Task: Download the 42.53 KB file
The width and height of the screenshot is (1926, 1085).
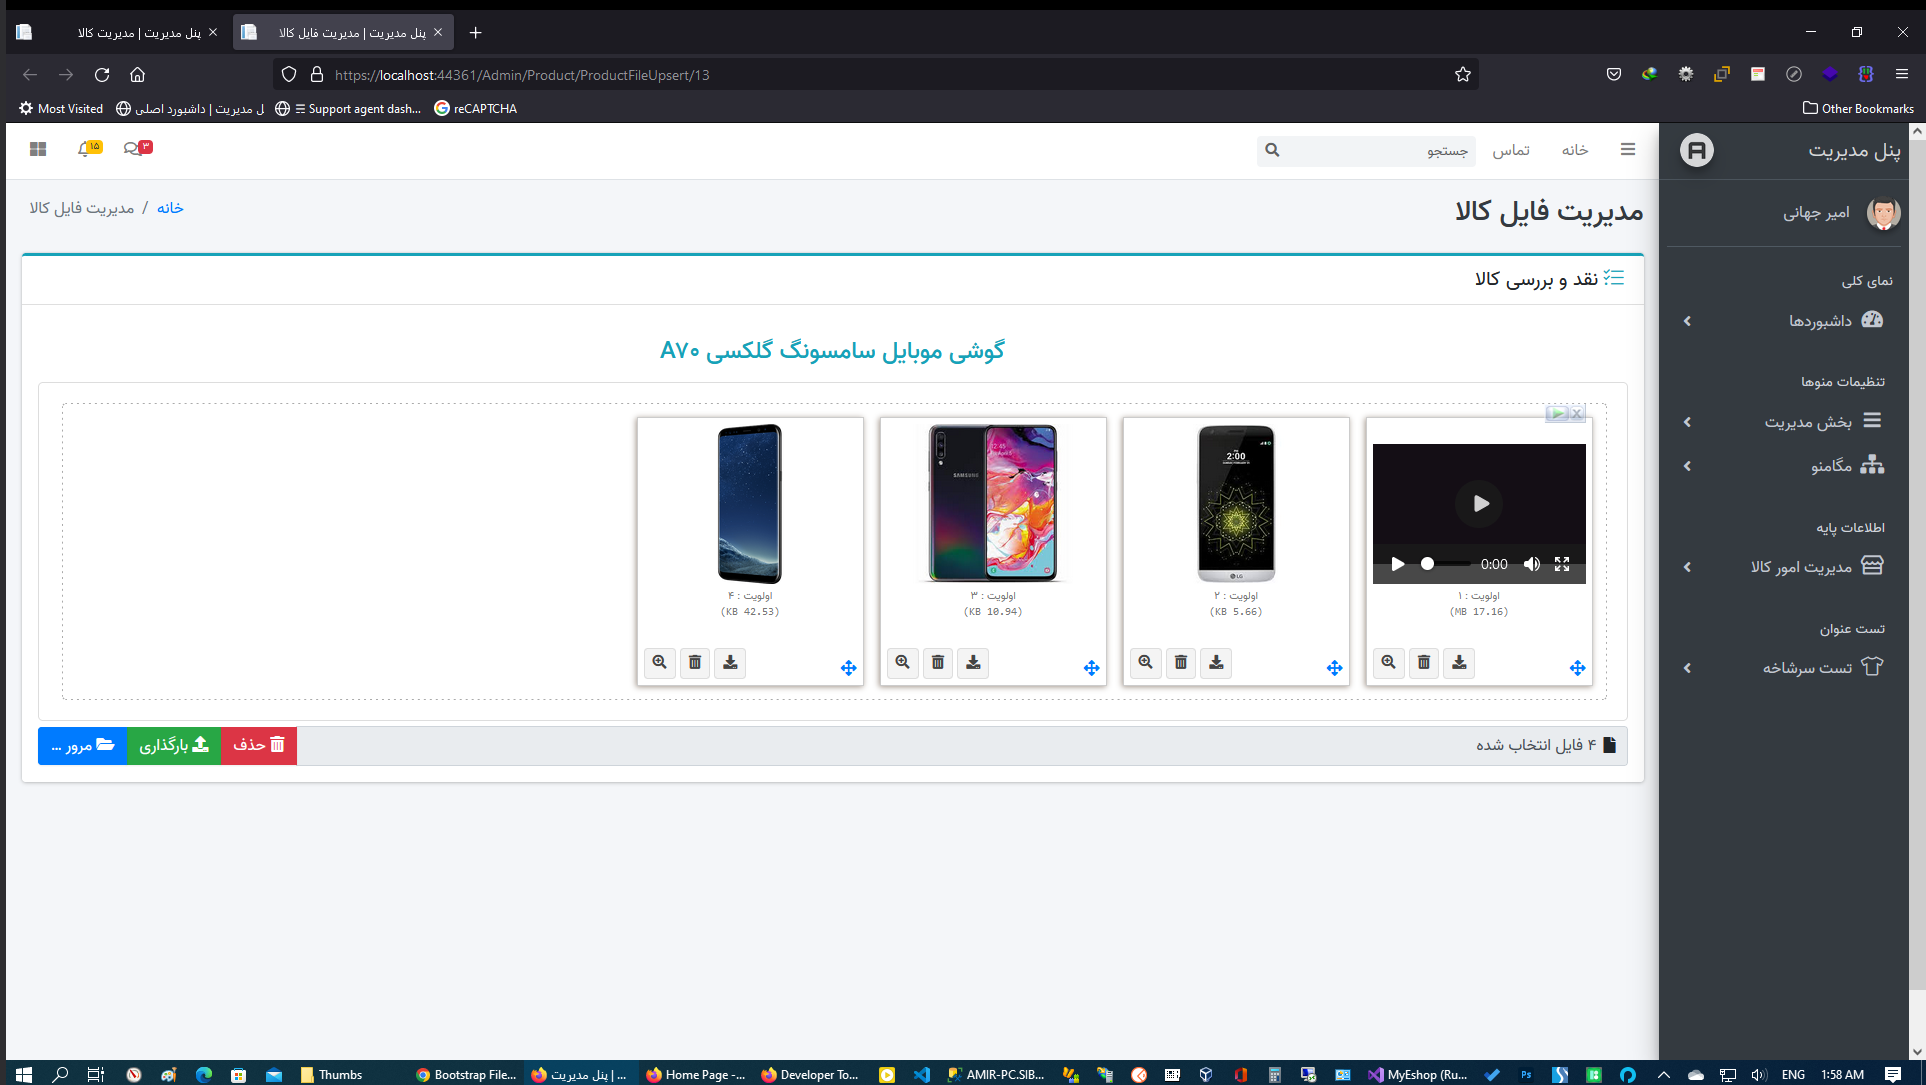Action: click(731, 662)
